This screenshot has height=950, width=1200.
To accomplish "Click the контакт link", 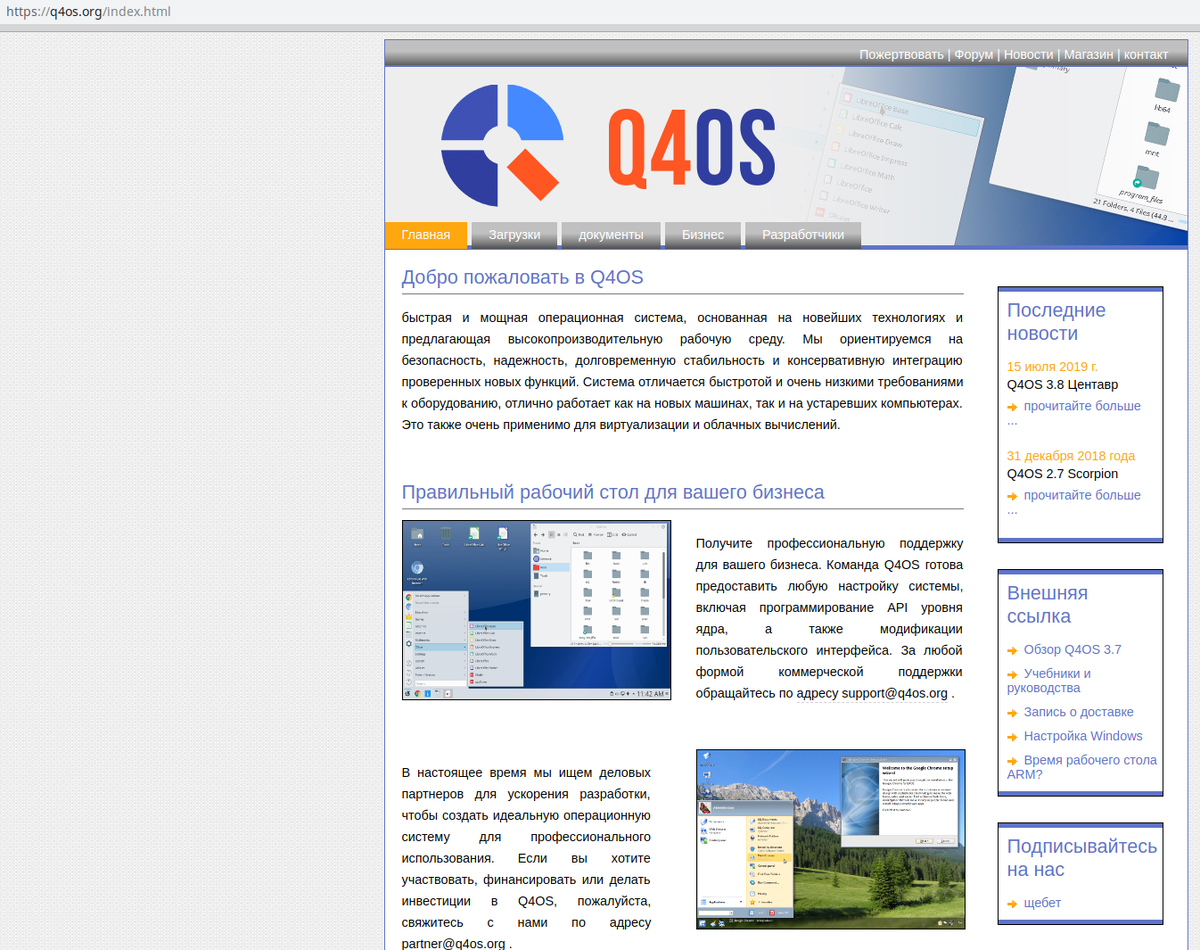I will [1146, 54].
